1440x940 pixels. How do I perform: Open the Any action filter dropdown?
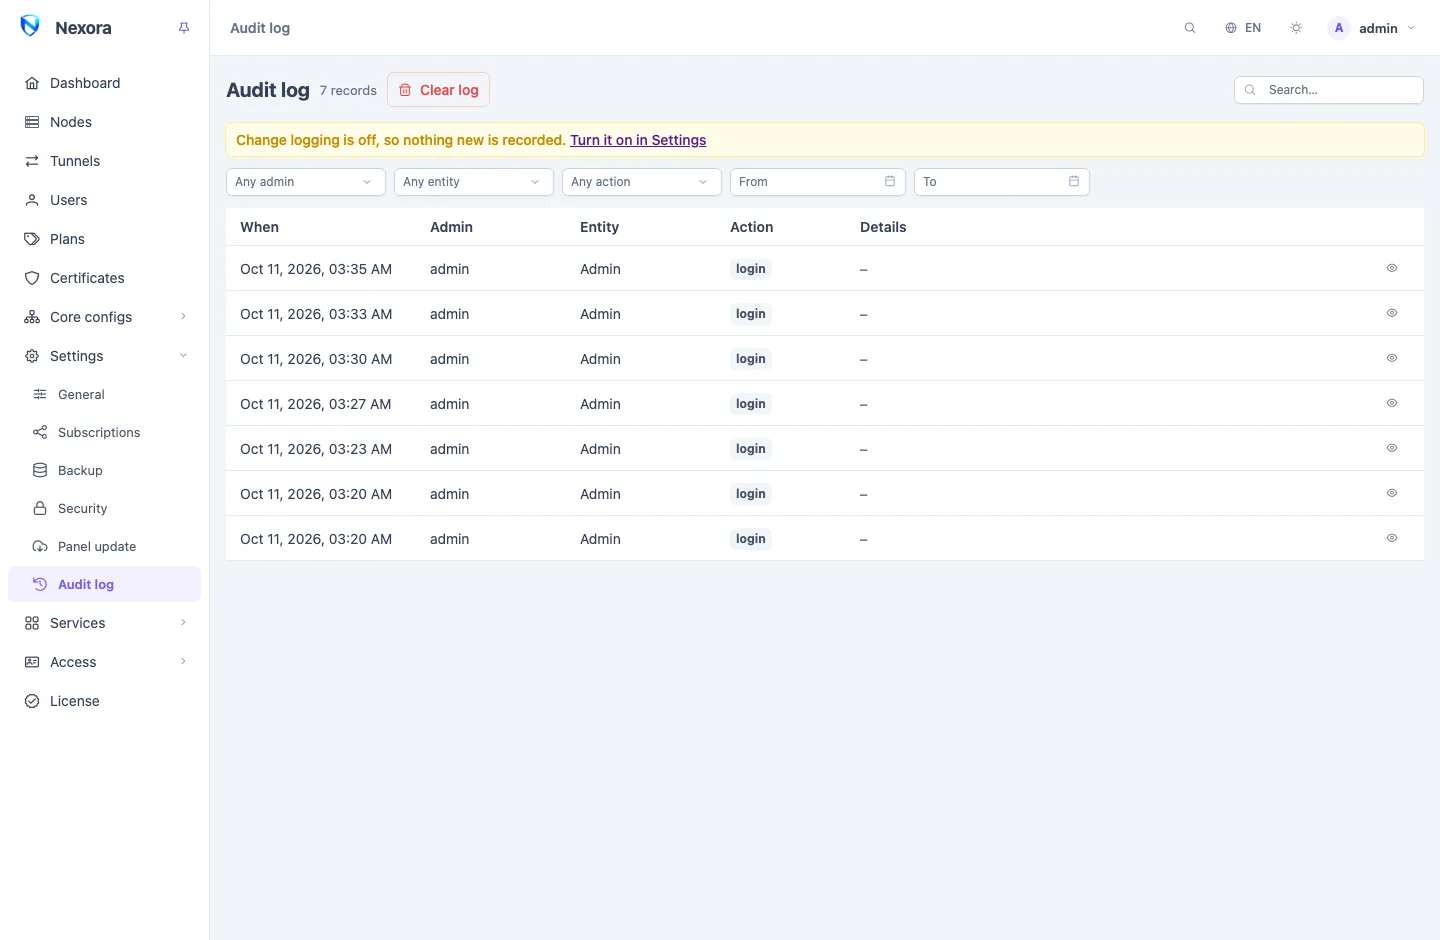click(x=642, y=182)
